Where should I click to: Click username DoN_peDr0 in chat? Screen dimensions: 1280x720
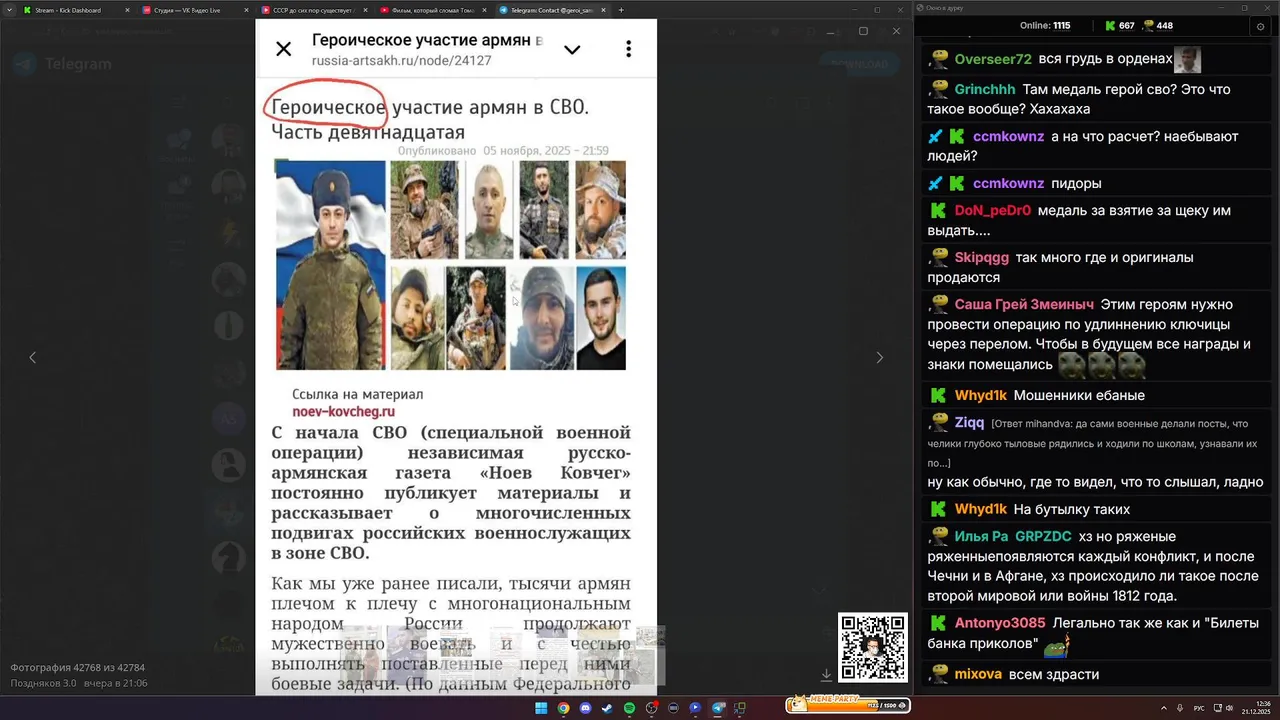(992, 211)
